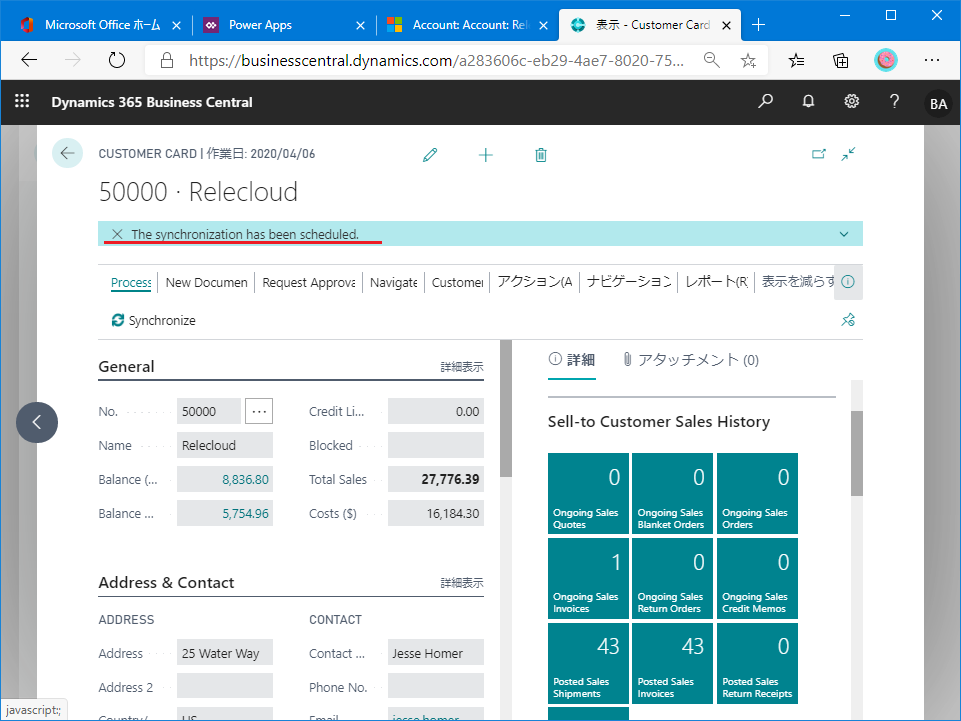Image resolution: width=961 pixels, height=721 pixels.
Task: Open the Navigate menu
Action: click(393, 282)
